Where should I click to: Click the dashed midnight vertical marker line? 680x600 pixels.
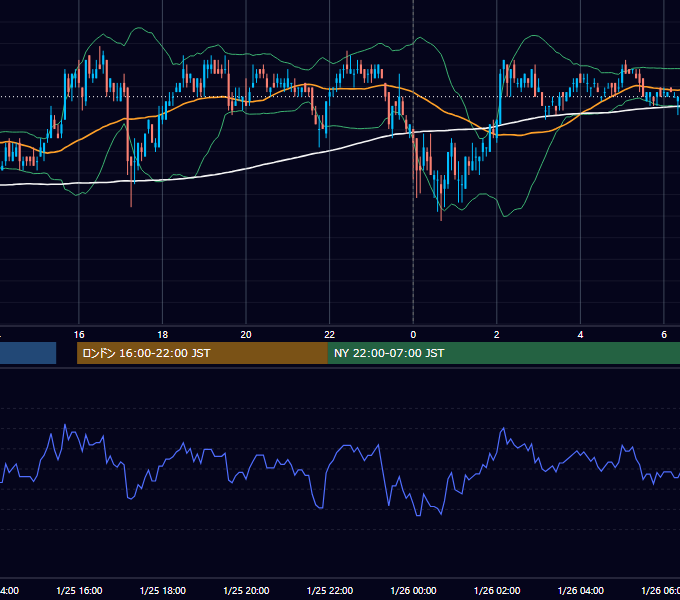point(413,163)
